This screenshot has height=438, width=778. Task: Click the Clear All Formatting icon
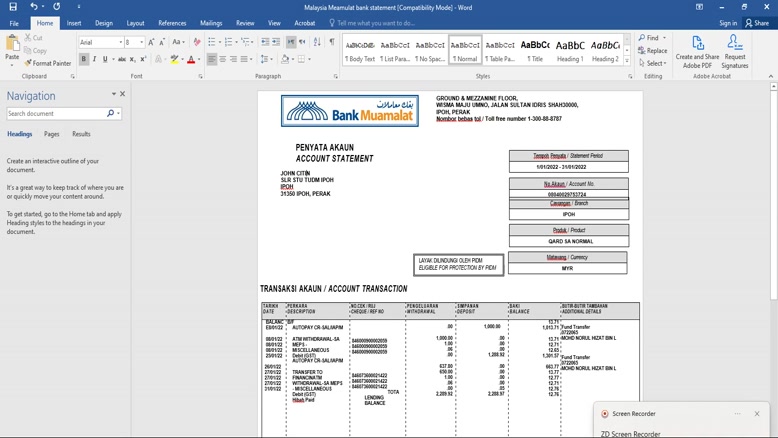pyautogui.click(x=197, y=42)
